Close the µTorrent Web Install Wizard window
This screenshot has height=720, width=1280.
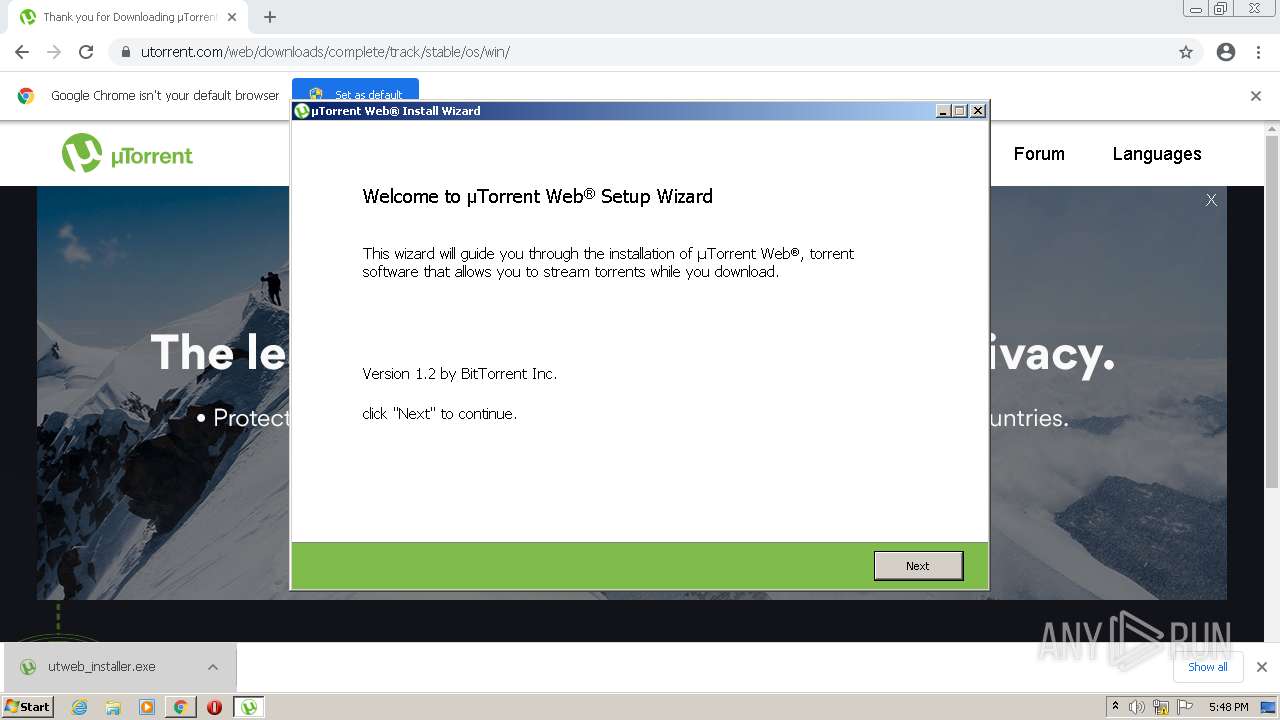978,111
